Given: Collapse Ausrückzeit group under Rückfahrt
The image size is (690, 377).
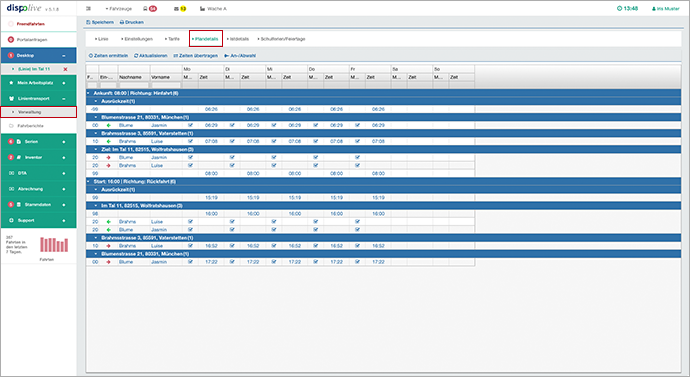Looking at the screenshot, I should click(x=96, y=190).
